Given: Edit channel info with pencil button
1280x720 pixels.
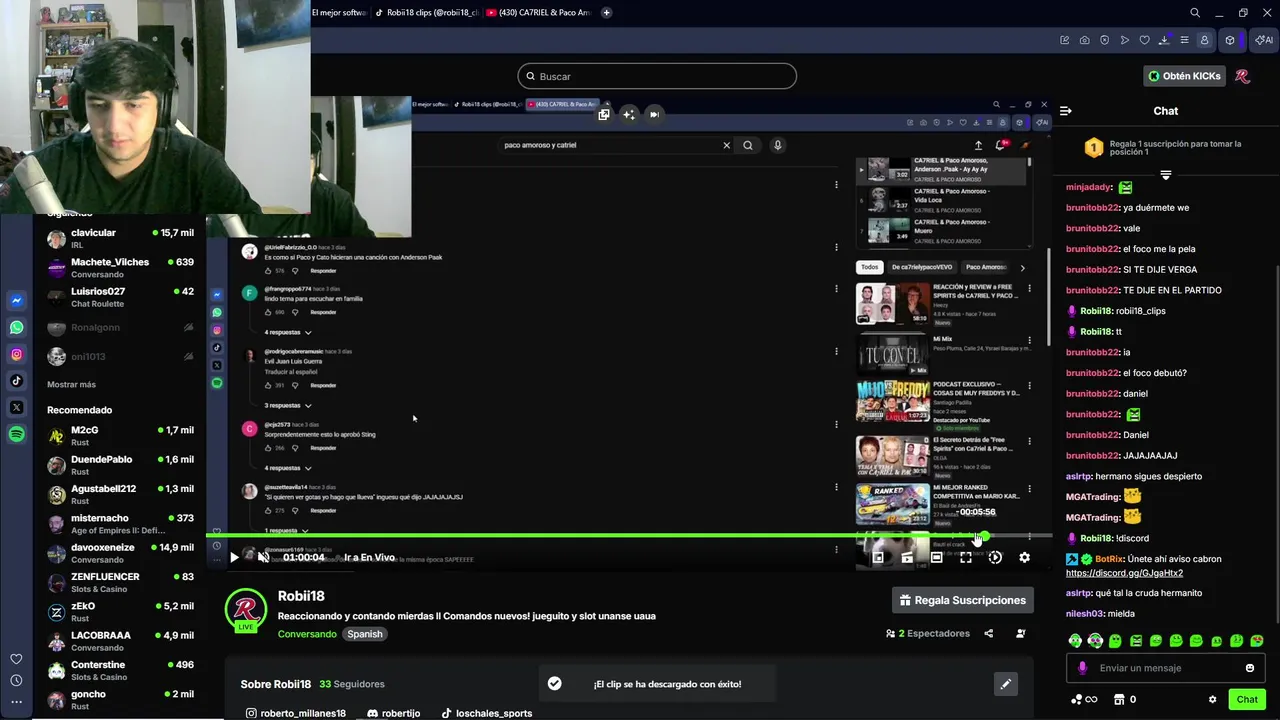Looking at the screenshot, I should click(x=1005, y=684).
